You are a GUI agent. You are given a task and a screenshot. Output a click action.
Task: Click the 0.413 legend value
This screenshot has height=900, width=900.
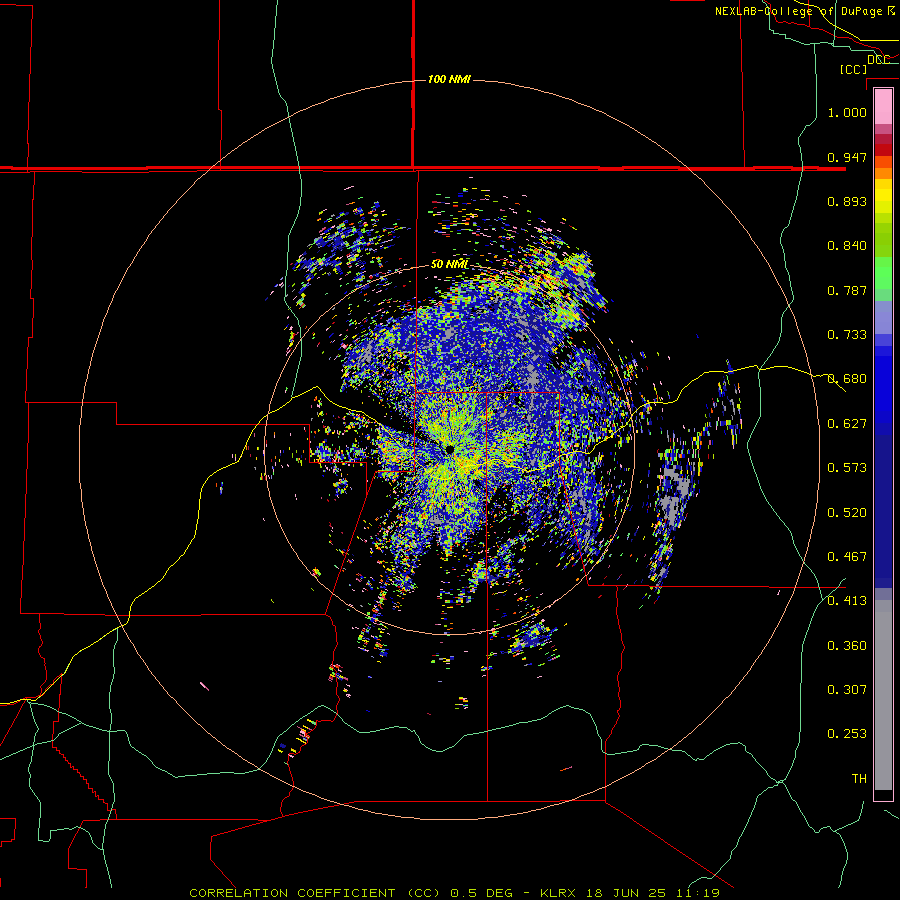click(x=847, y=601)
